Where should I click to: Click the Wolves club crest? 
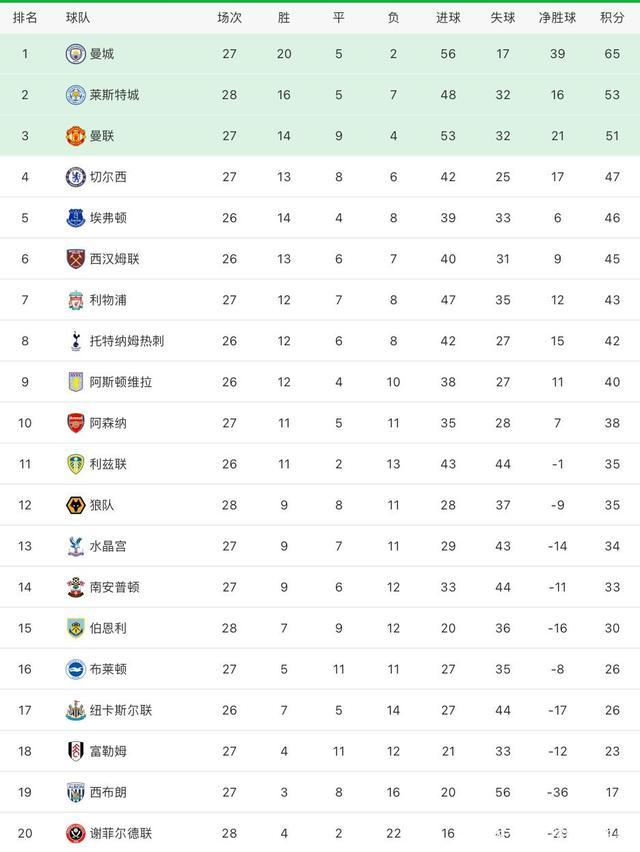75,505
